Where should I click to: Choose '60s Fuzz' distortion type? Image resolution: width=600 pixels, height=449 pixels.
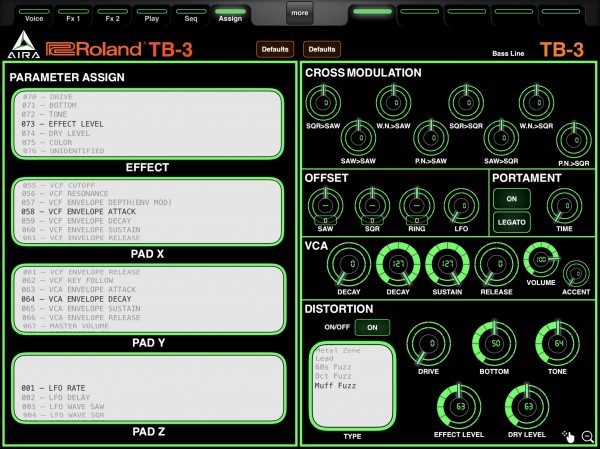(333, 367)
